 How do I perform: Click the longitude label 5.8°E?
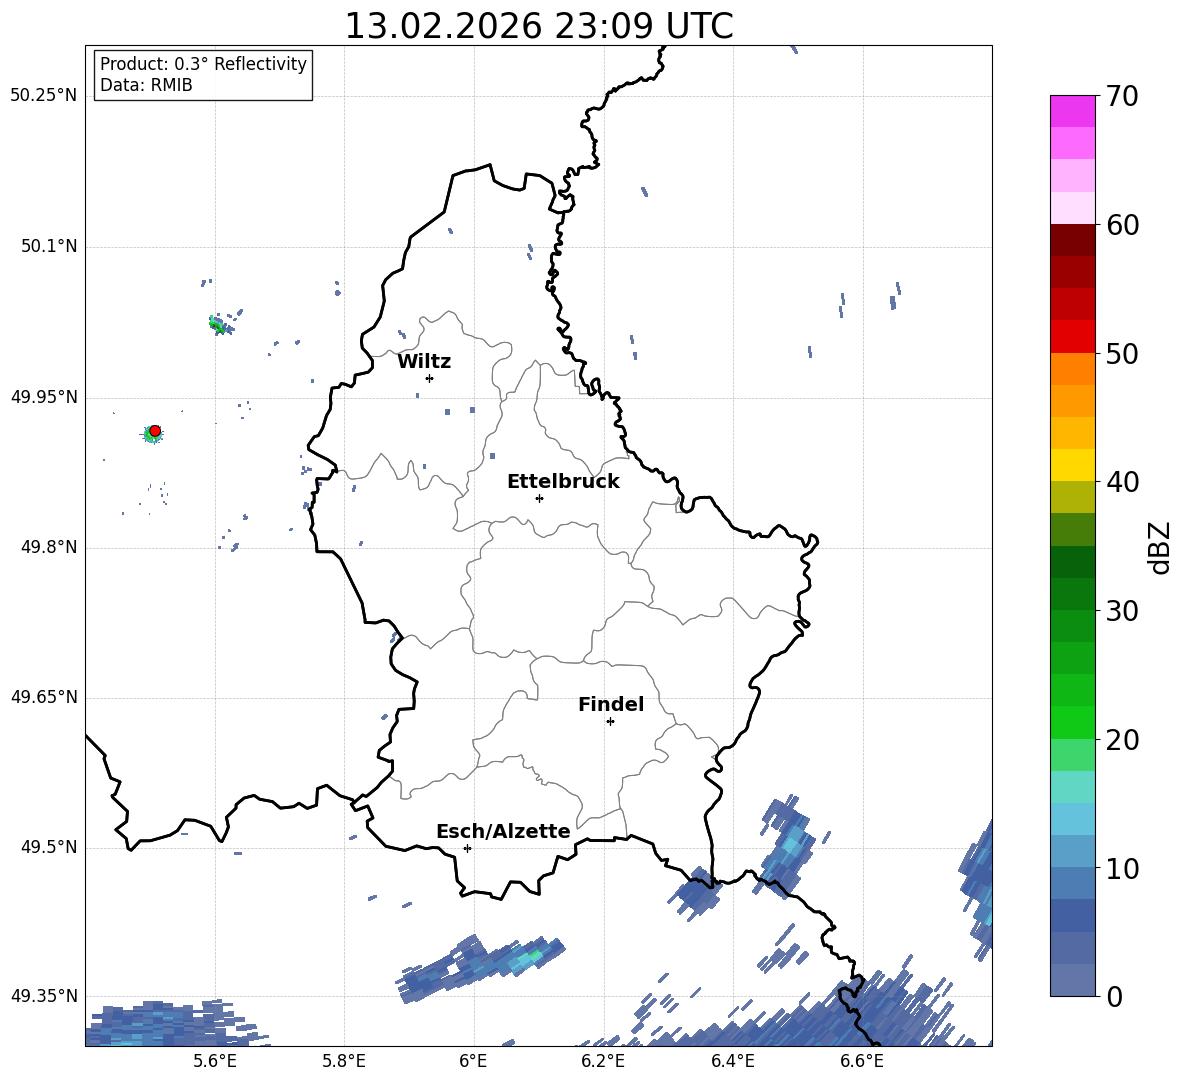tap(344, 1061)
